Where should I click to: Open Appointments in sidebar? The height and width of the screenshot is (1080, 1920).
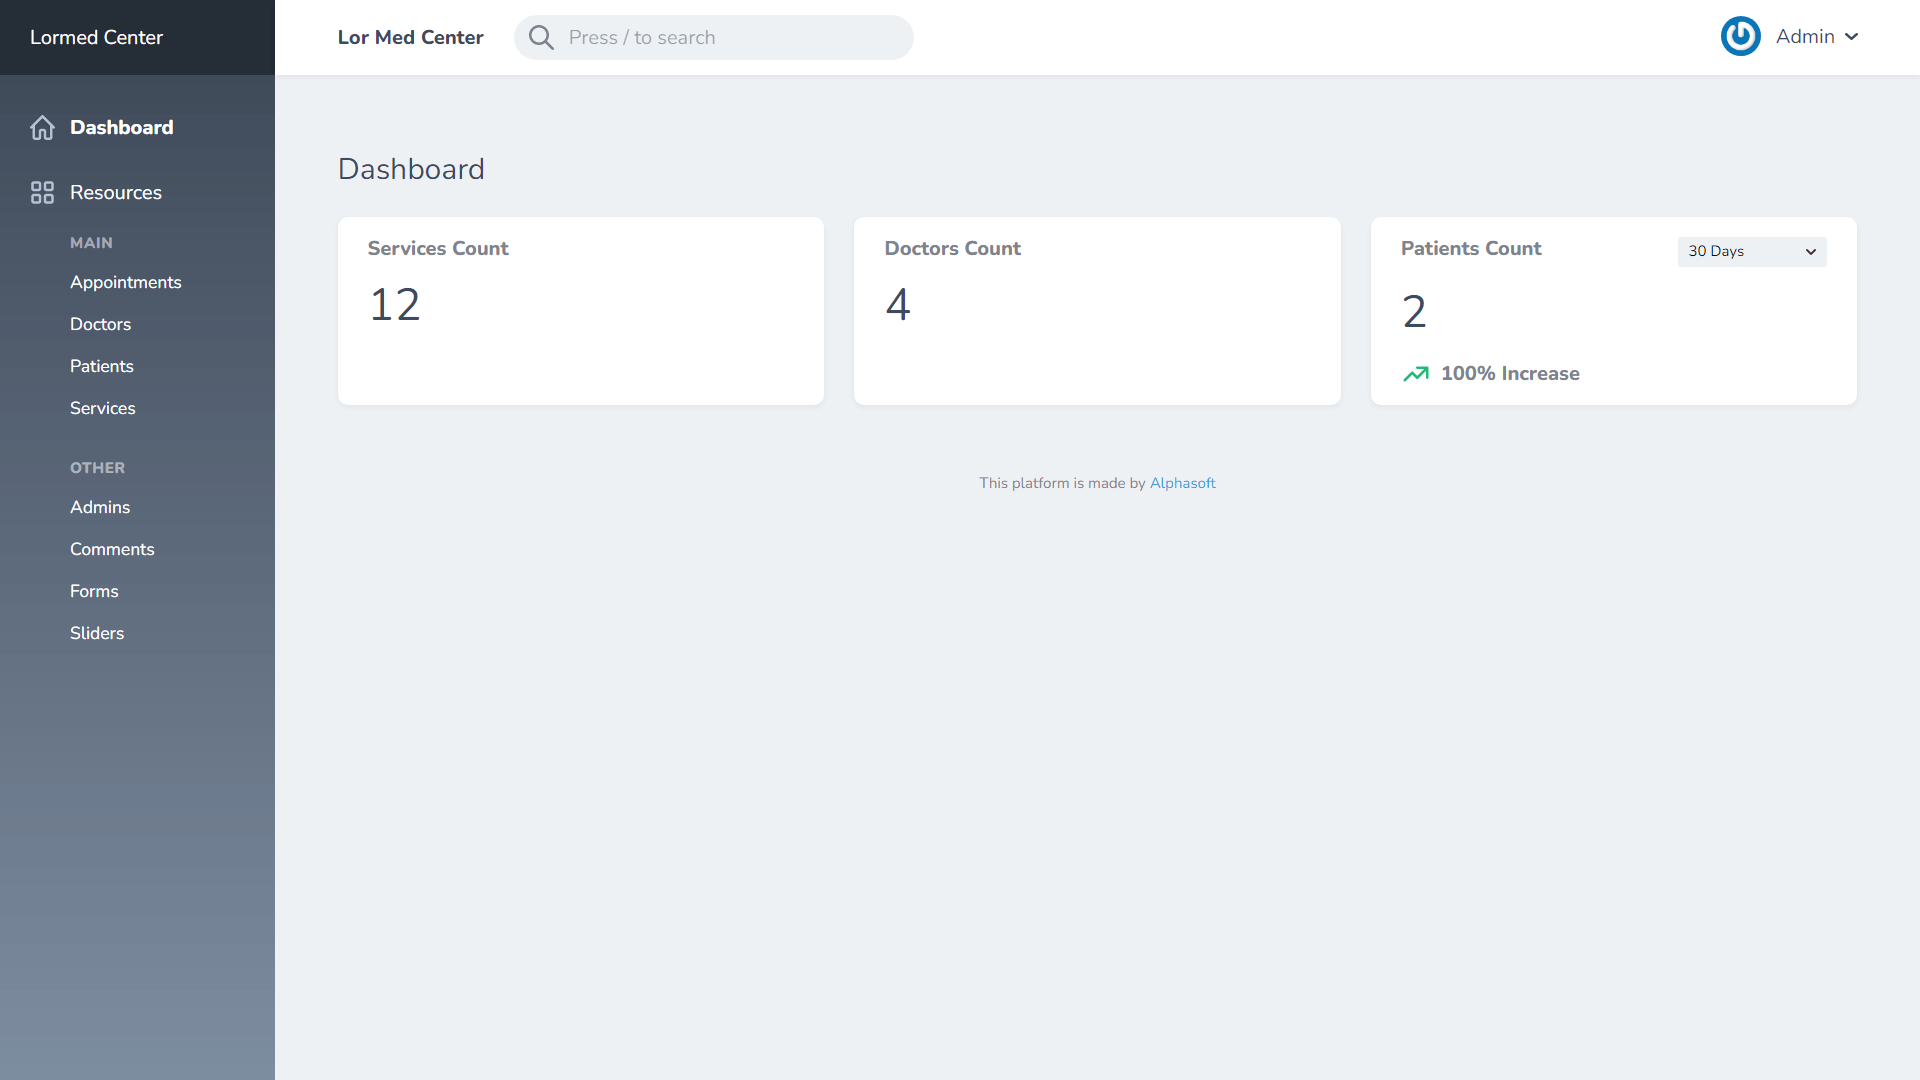click(x=125, y=282)
